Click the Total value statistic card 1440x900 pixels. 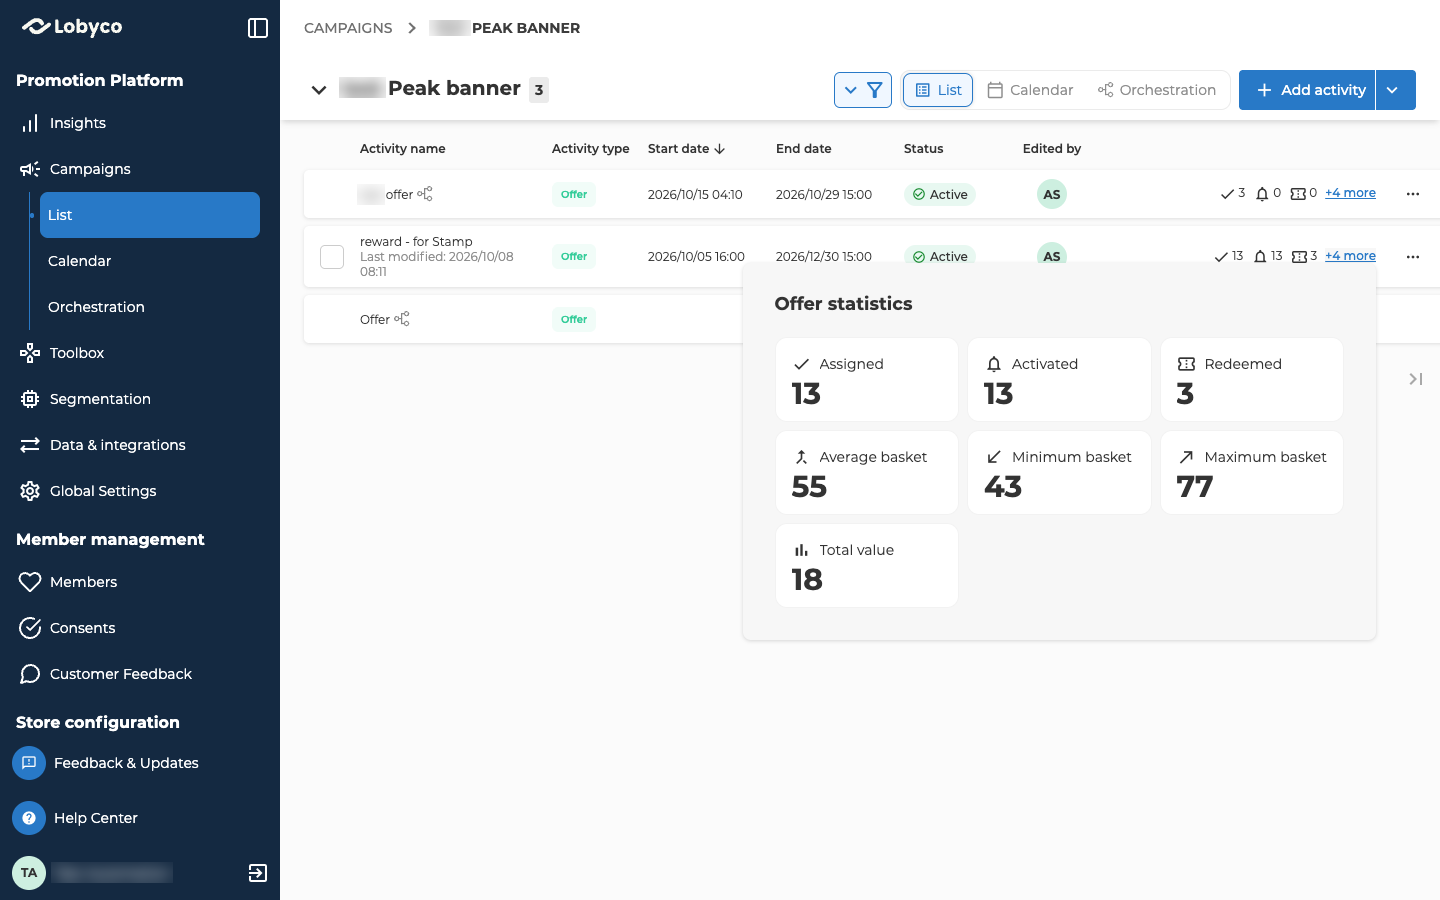(867, 566)
